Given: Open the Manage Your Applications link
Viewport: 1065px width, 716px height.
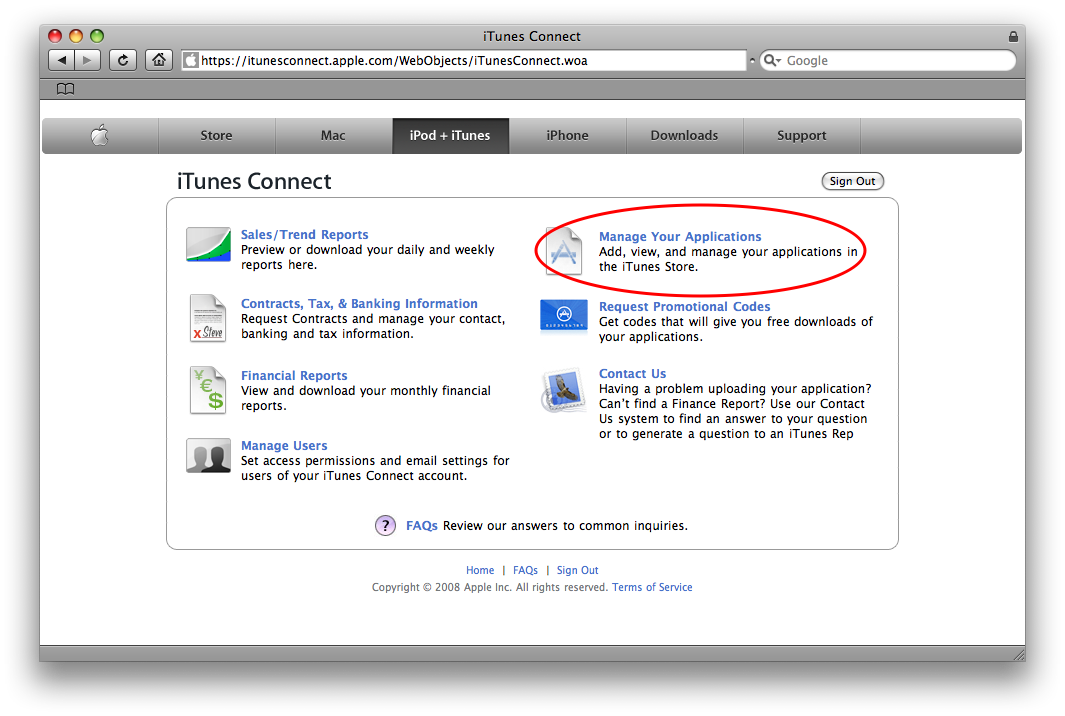Looking at the screenshot, I should [680, 236].
